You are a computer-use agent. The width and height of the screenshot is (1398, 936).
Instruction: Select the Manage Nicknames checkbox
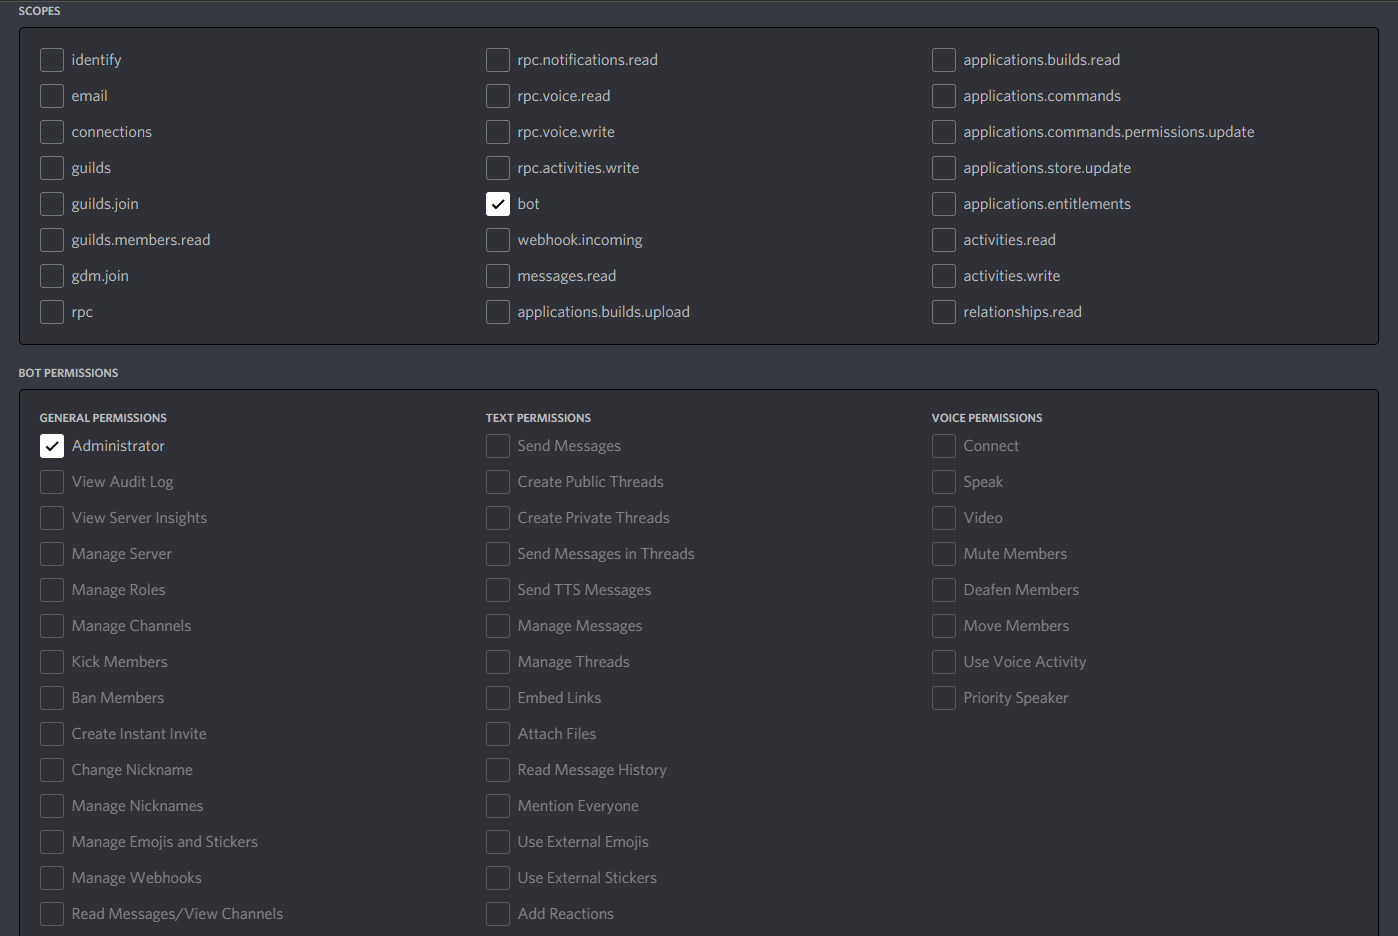pos(52,806)
